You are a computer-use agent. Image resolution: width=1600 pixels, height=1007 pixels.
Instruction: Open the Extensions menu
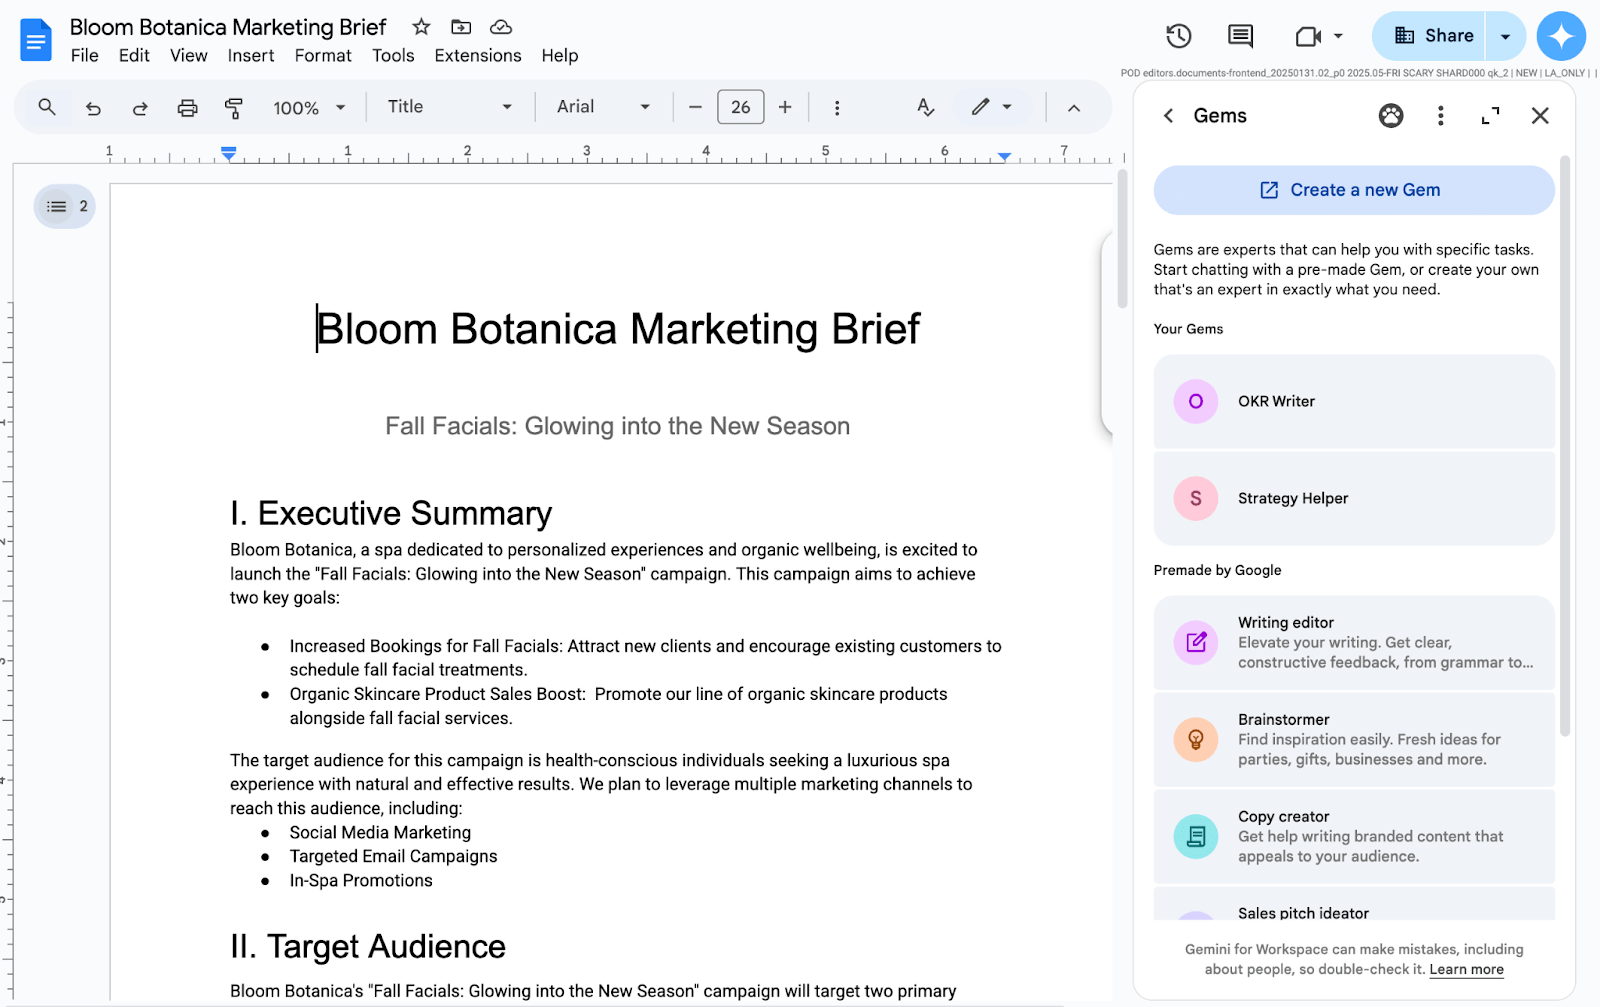[478, 56]
